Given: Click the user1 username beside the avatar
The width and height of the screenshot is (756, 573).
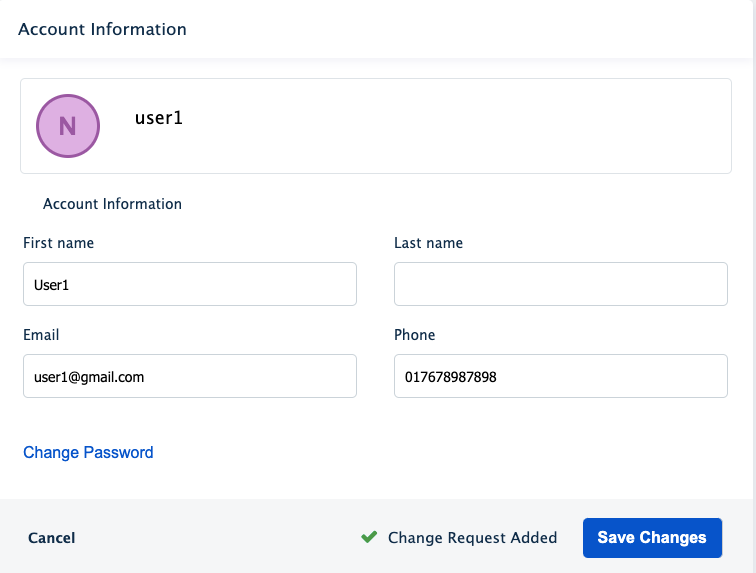Looking at the screenshot, I should [x=159, y=118].
